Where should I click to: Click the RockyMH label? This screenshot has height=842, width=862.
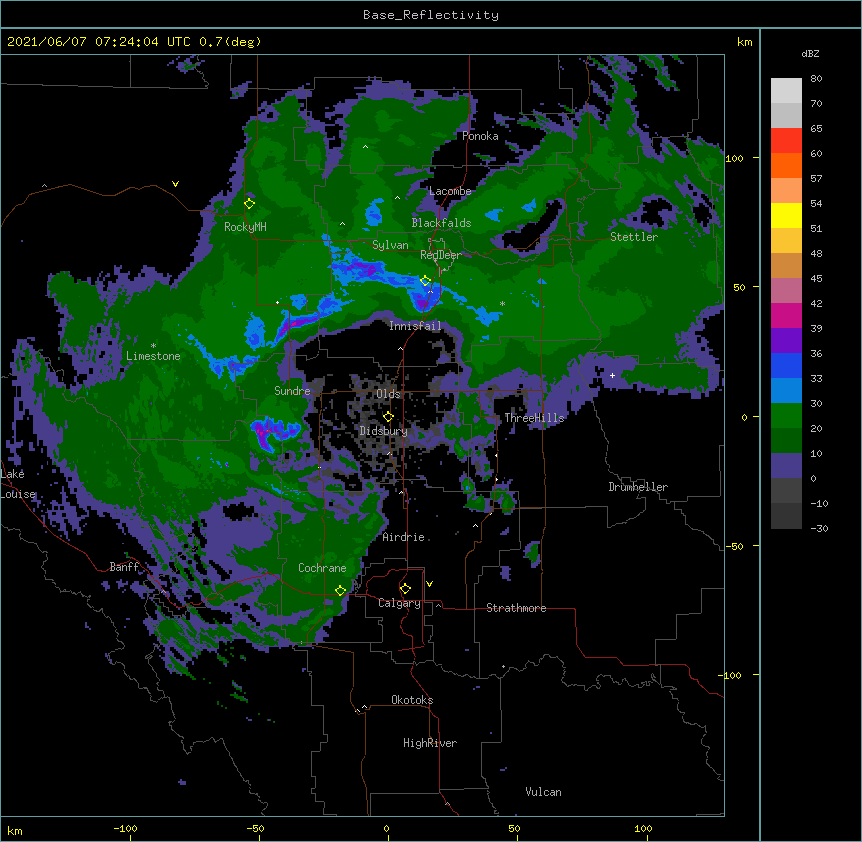pos(245,227)
